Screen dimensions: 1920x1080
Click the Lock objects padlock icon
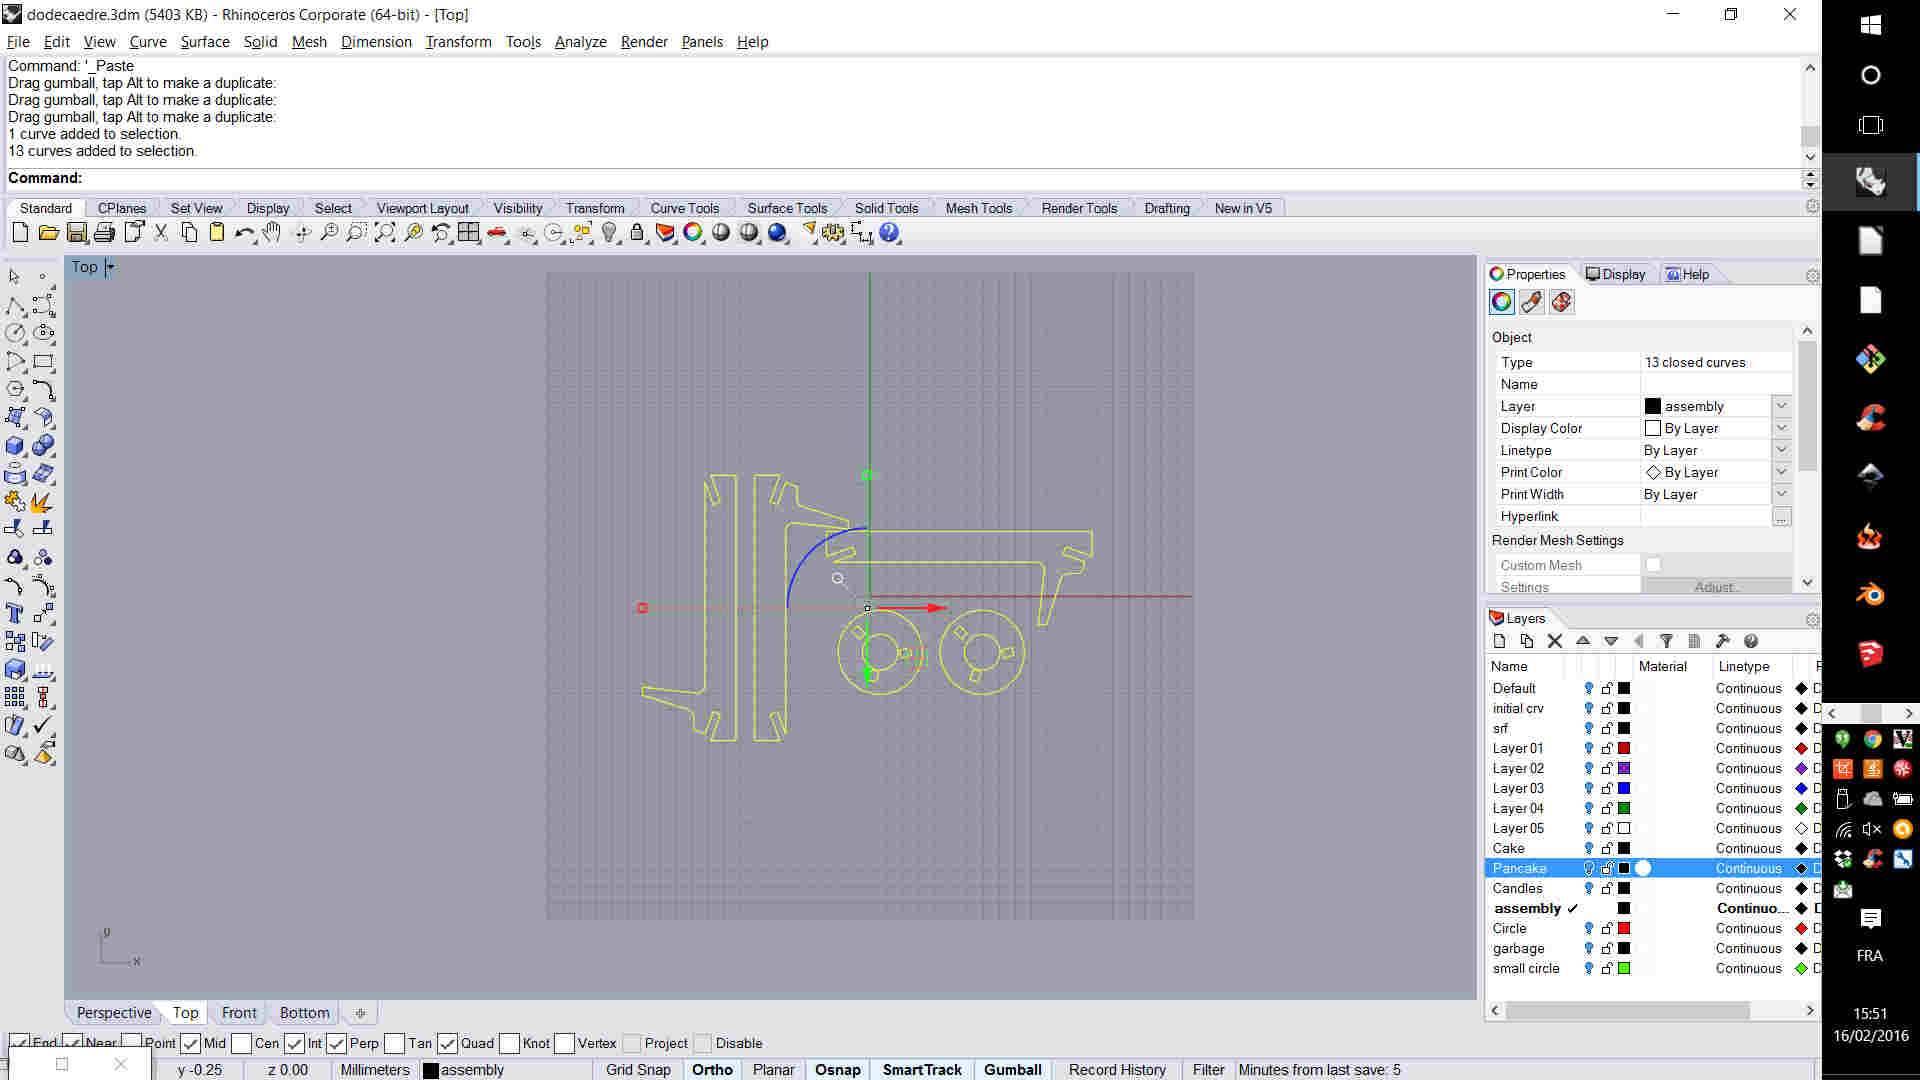637,233
